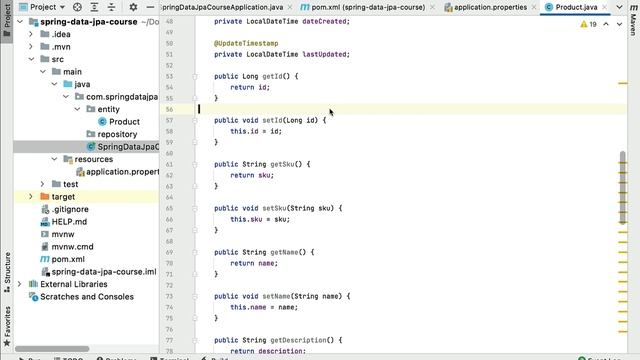Collapse the entity package
640x360 pixels.
pyautogui.click(x=77, y=109)
